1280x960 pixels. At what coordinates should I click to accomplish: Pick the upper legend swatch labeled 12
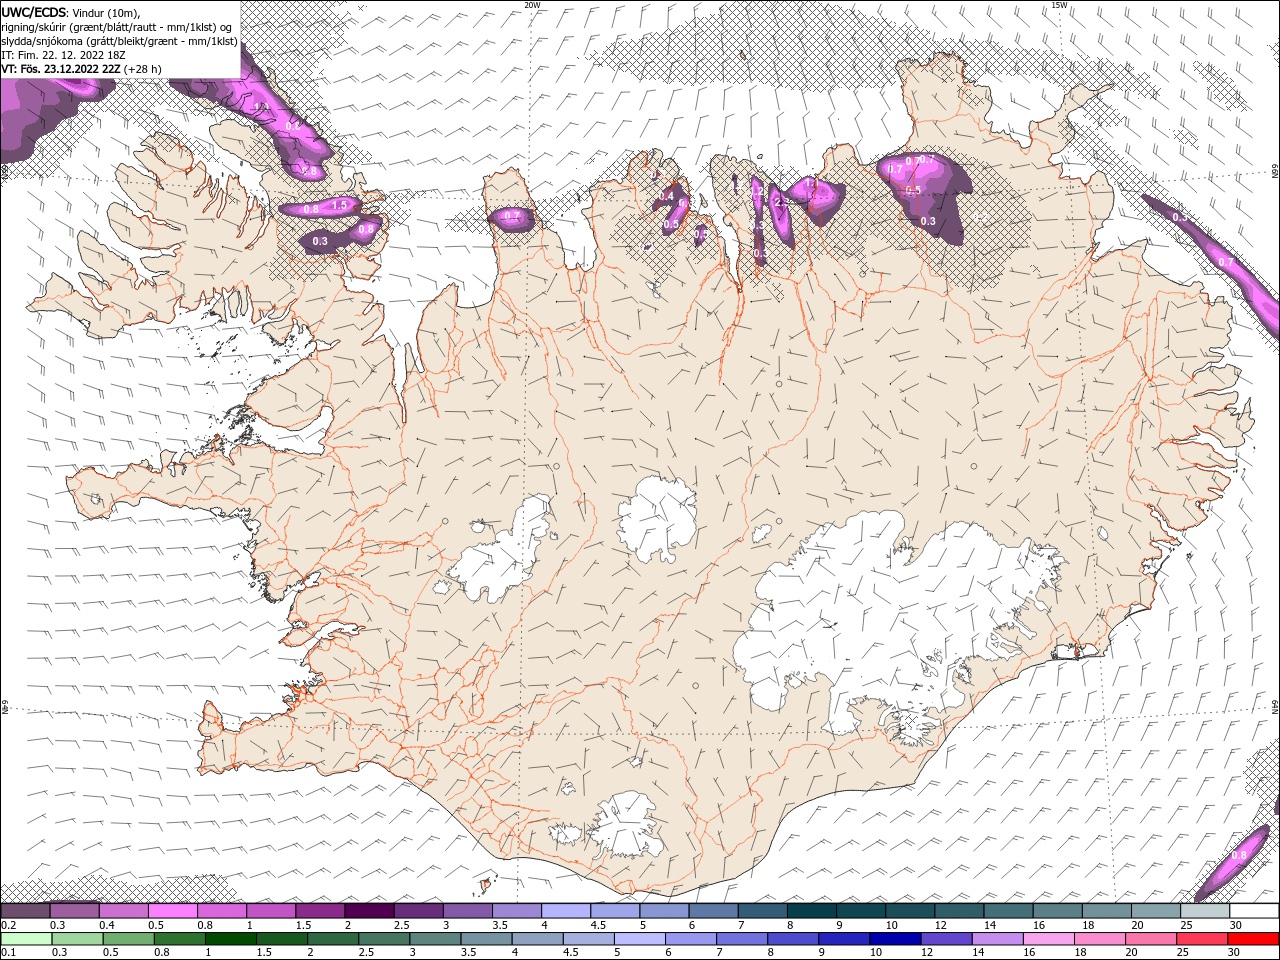[x=960, y=911]
